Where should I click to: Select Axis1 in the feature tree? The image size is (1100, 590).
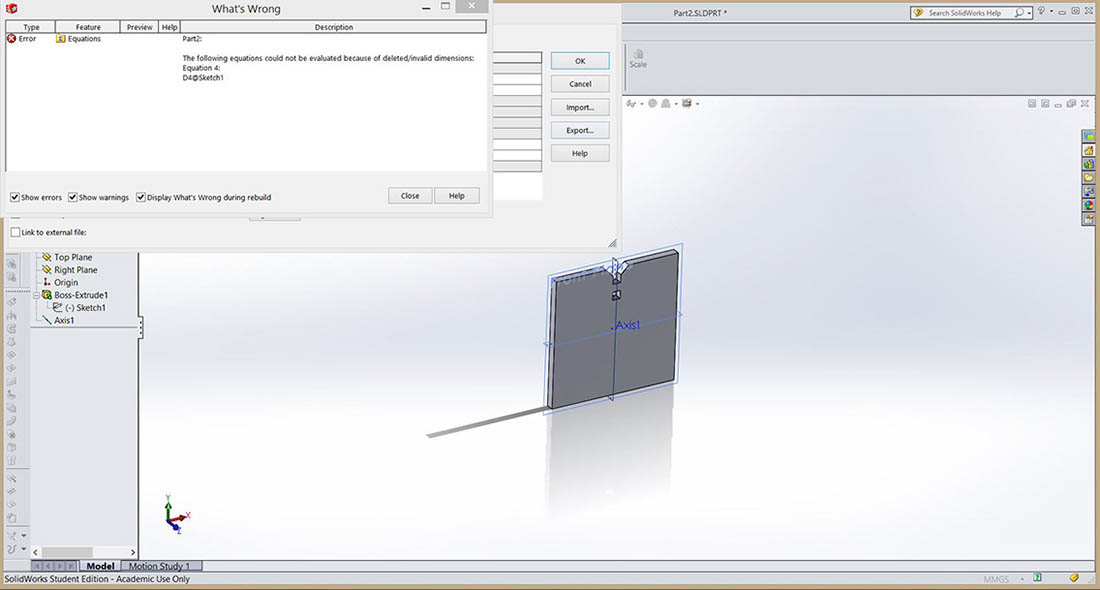coord(64,321)
